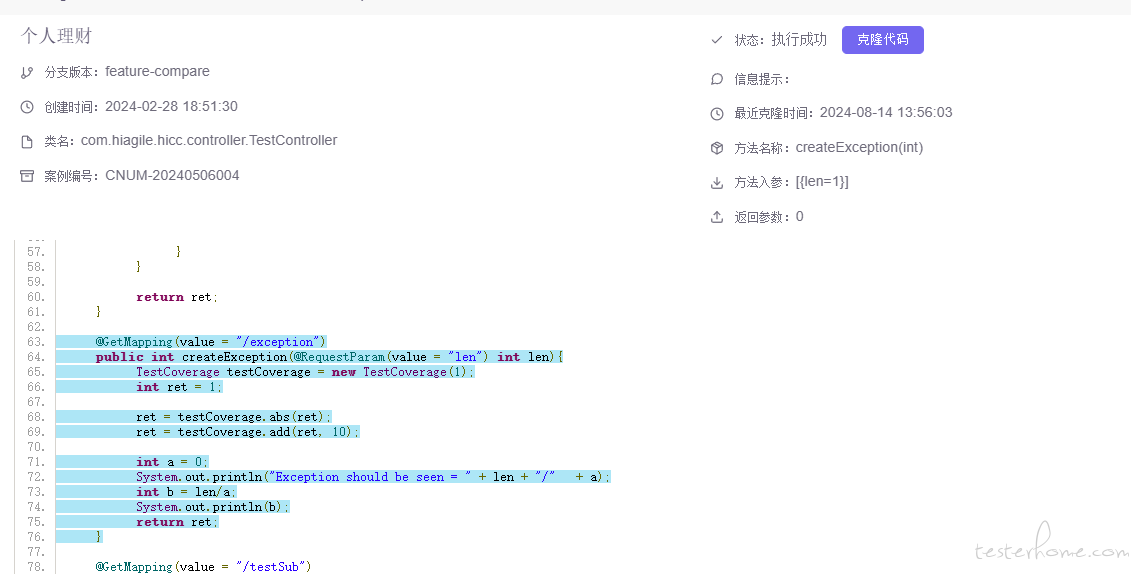
Task: Click the clock icon beside 创建时间
Action: pyautogui.click(x=27, y=107)
